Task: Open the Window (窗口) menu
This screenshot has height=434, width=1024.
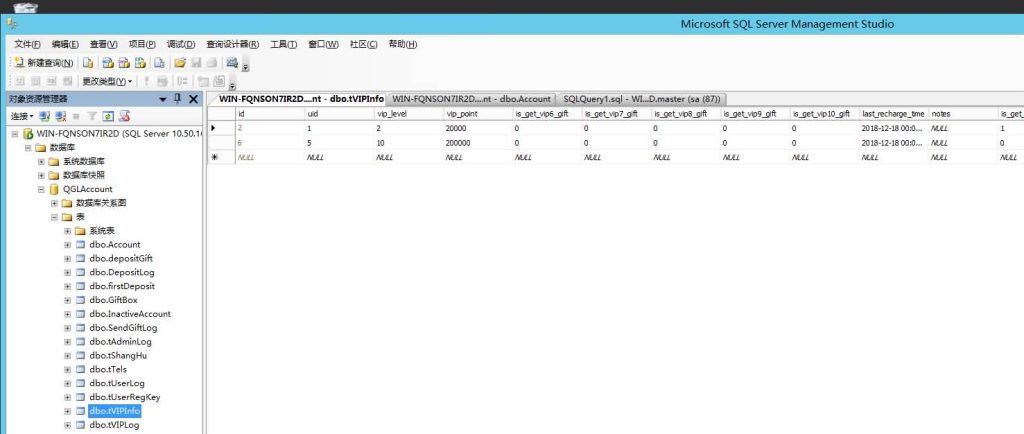Action: tap(323, 44)
